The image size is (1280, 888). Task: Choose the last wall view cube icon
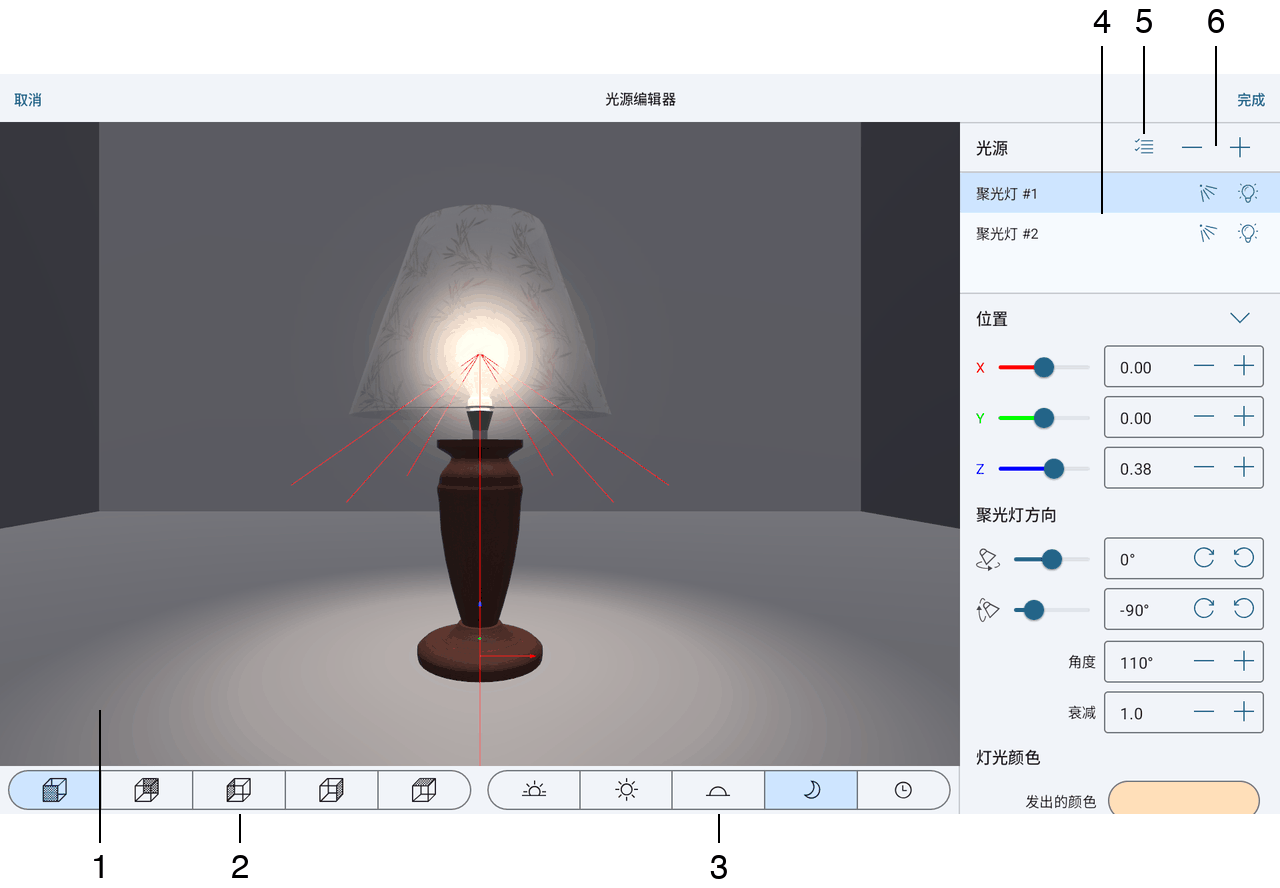(x=424, y=790)
